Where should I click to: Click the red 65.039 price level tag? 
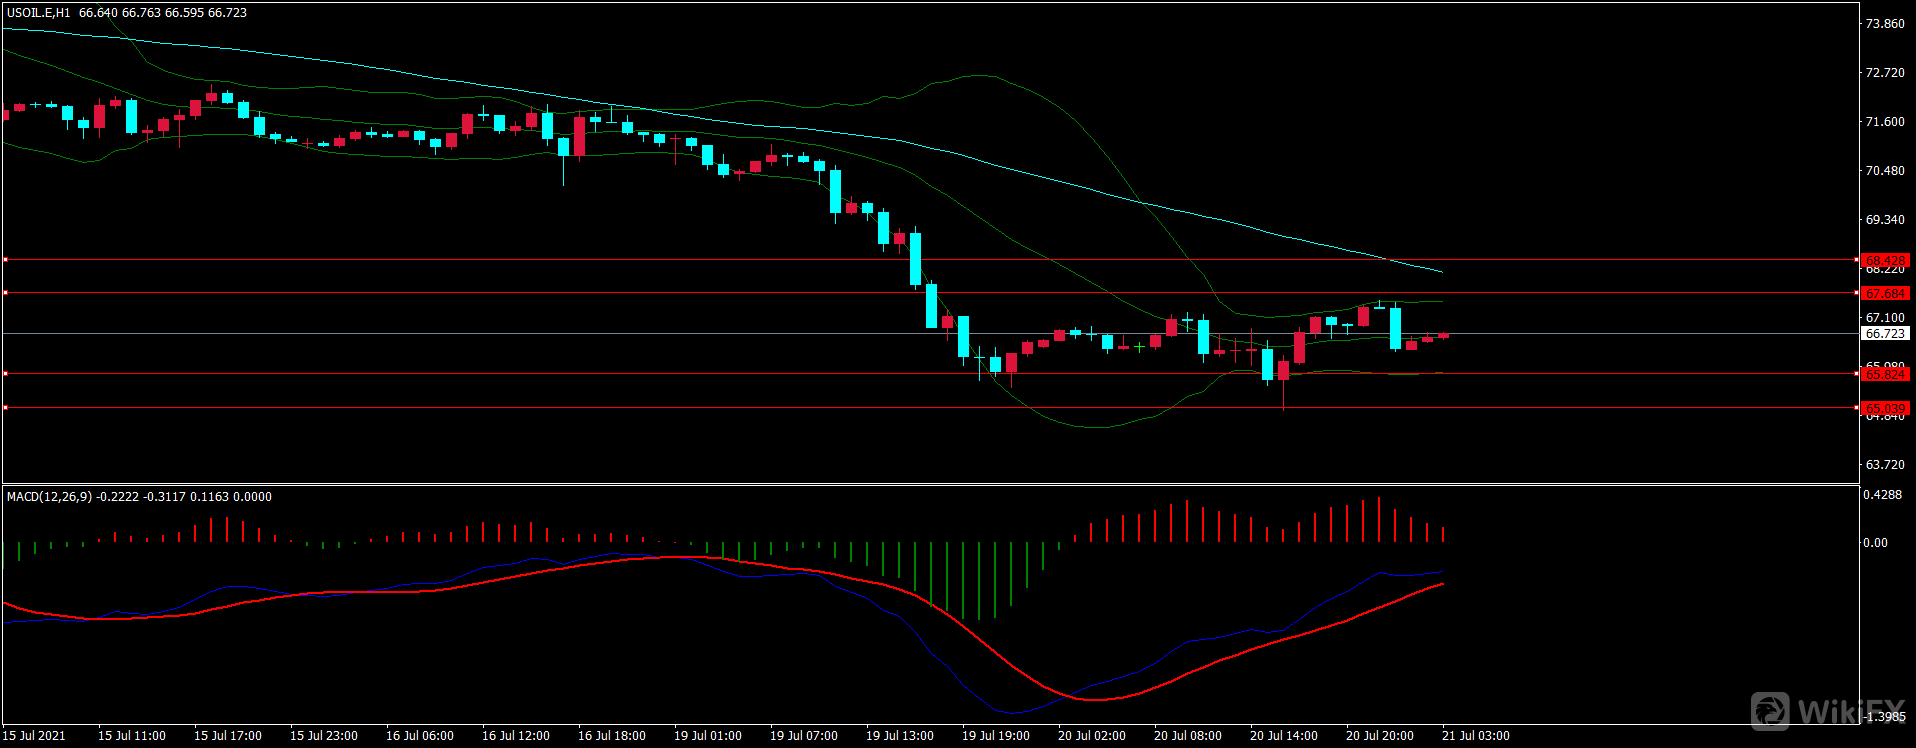tap(1885, 408)
